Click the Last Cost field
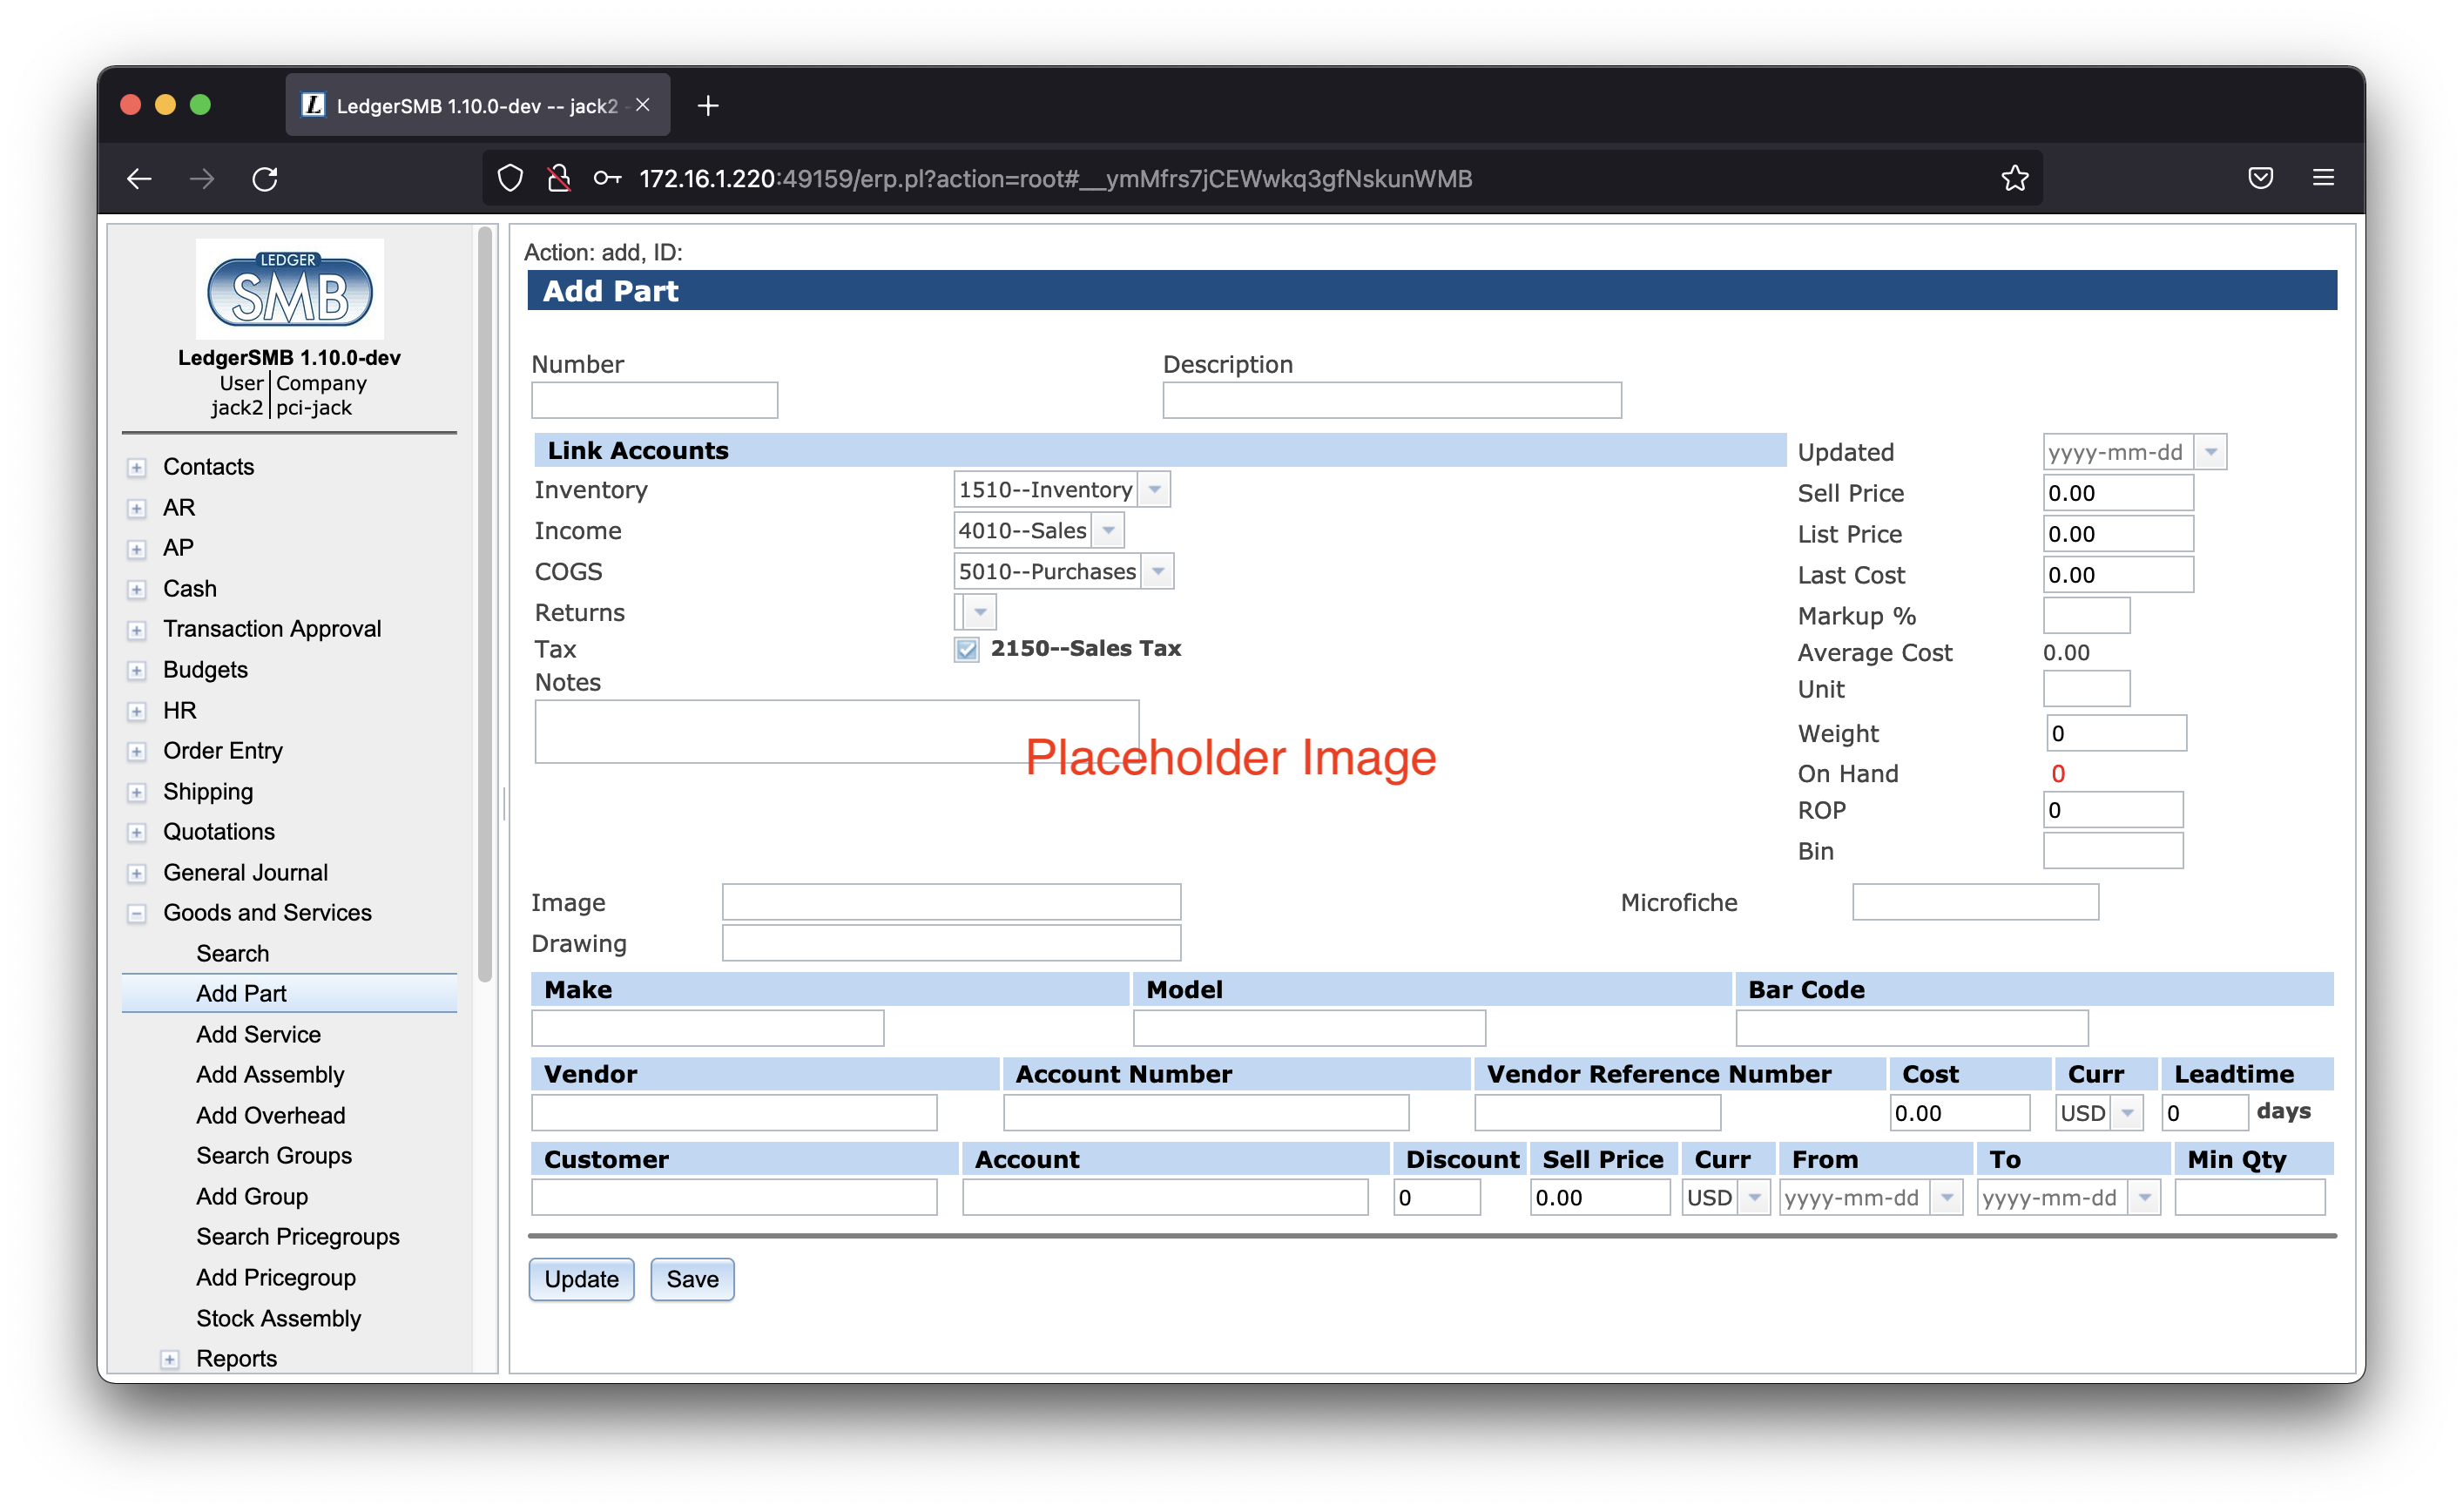 point(2117,575)
